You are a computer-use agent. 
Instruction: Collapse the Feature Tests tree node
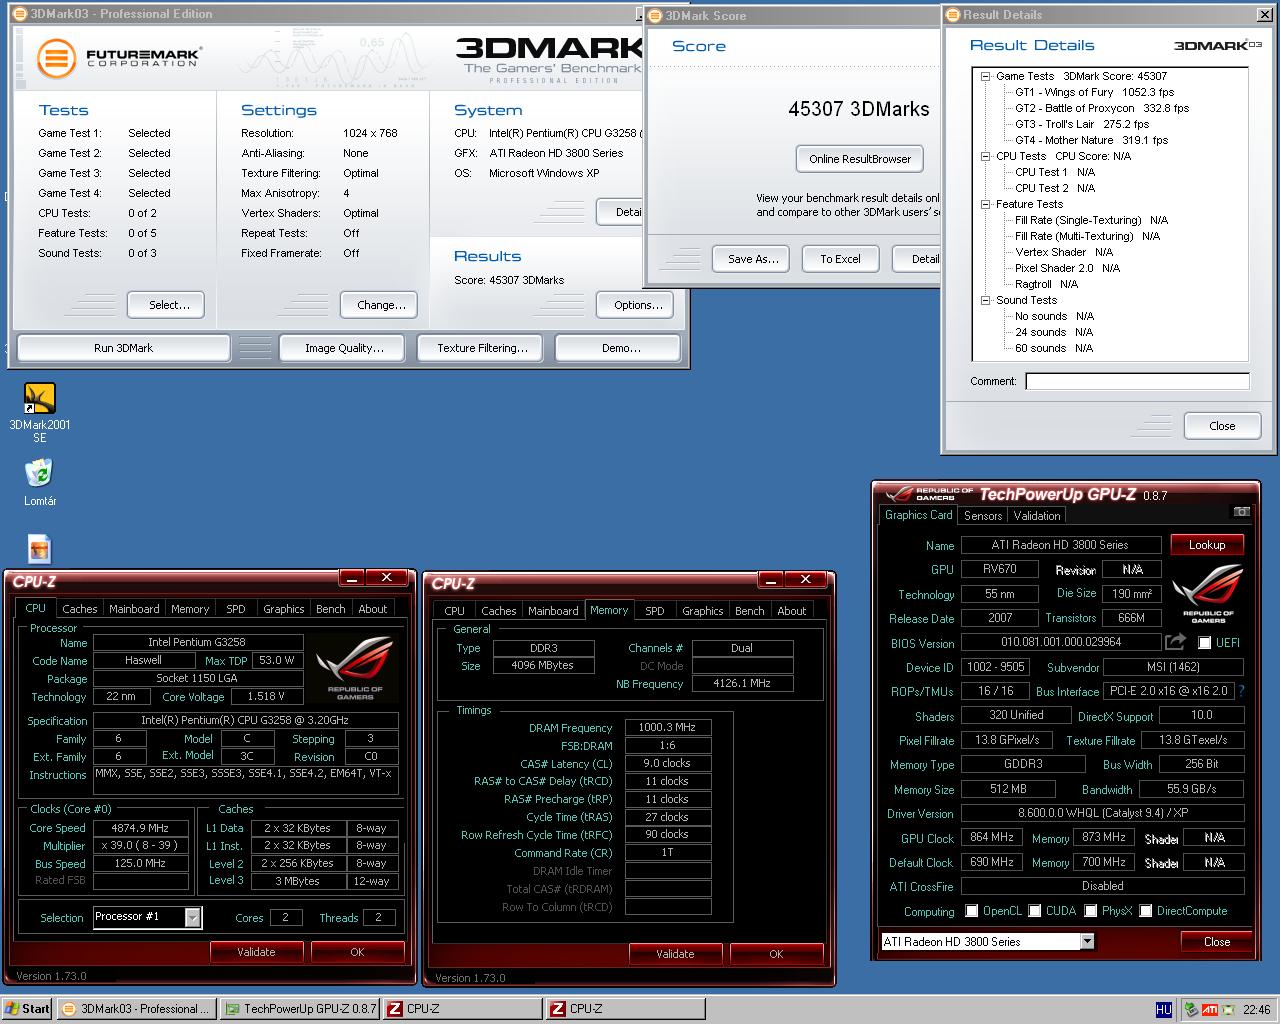tap(985, 204)
